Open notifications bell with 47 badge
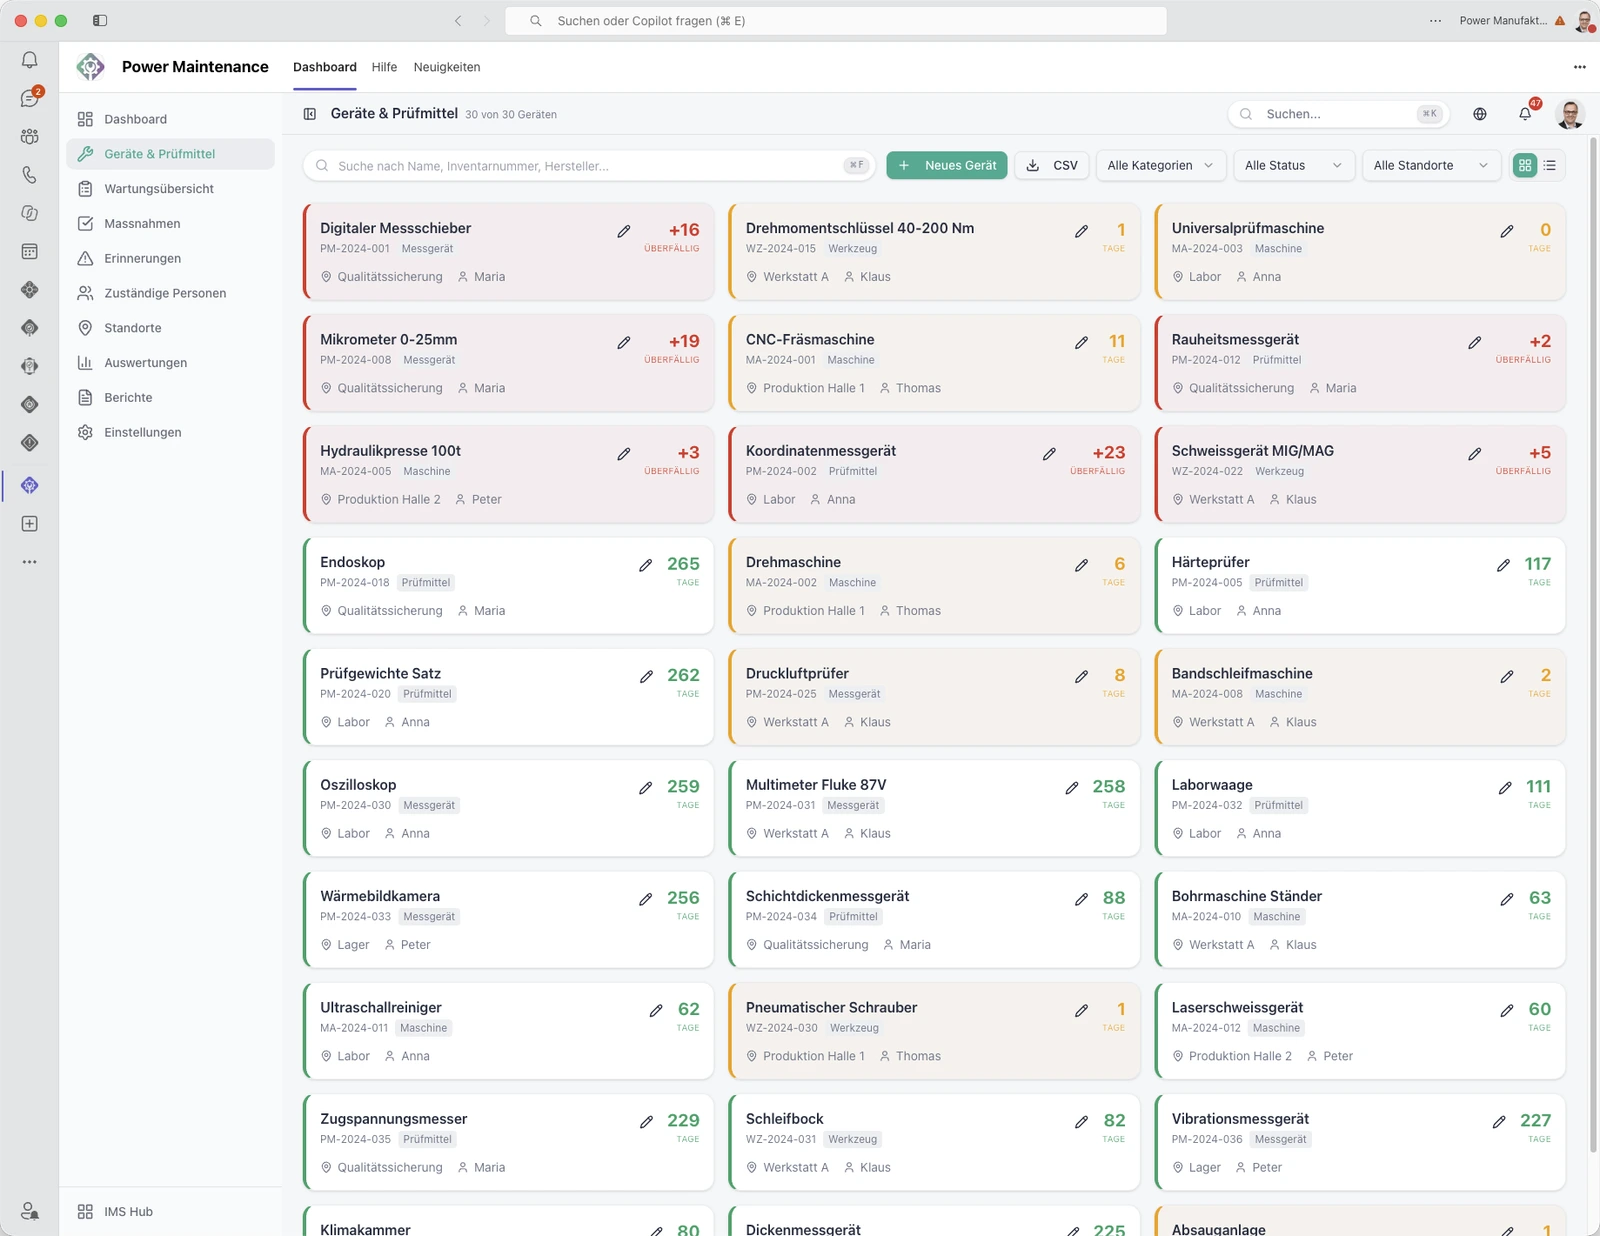Viewport: 1600px width, 1236px height. 1525,113
